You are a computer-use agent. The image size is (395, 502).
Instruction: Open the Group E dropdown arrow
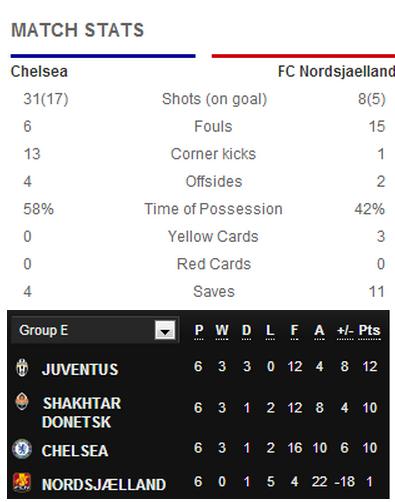[x=165, y=330]
